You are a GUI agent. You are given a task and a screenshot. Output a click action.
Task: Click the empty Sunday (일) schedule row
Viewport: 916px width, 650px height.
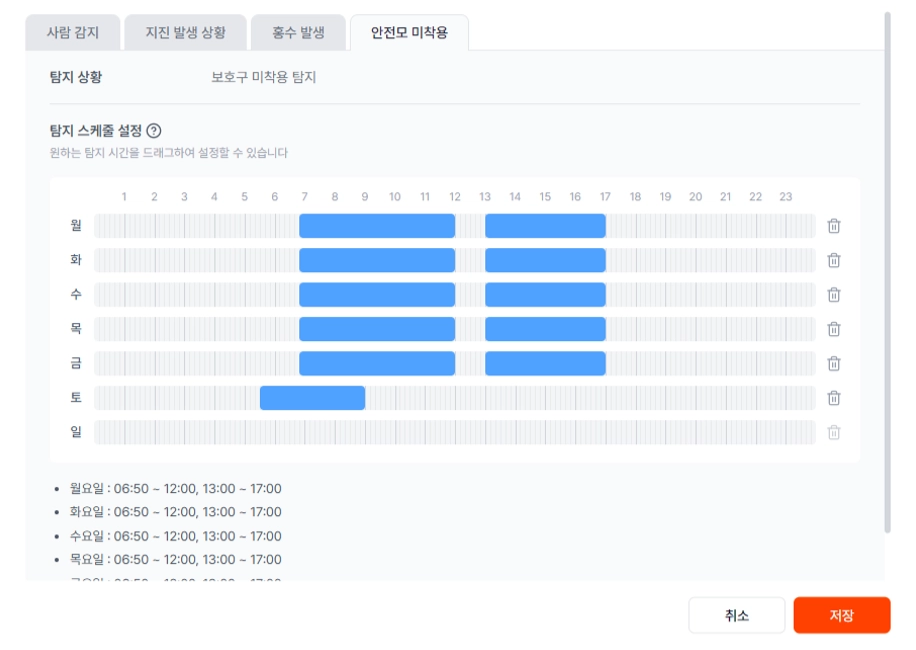tap(454, 432)
